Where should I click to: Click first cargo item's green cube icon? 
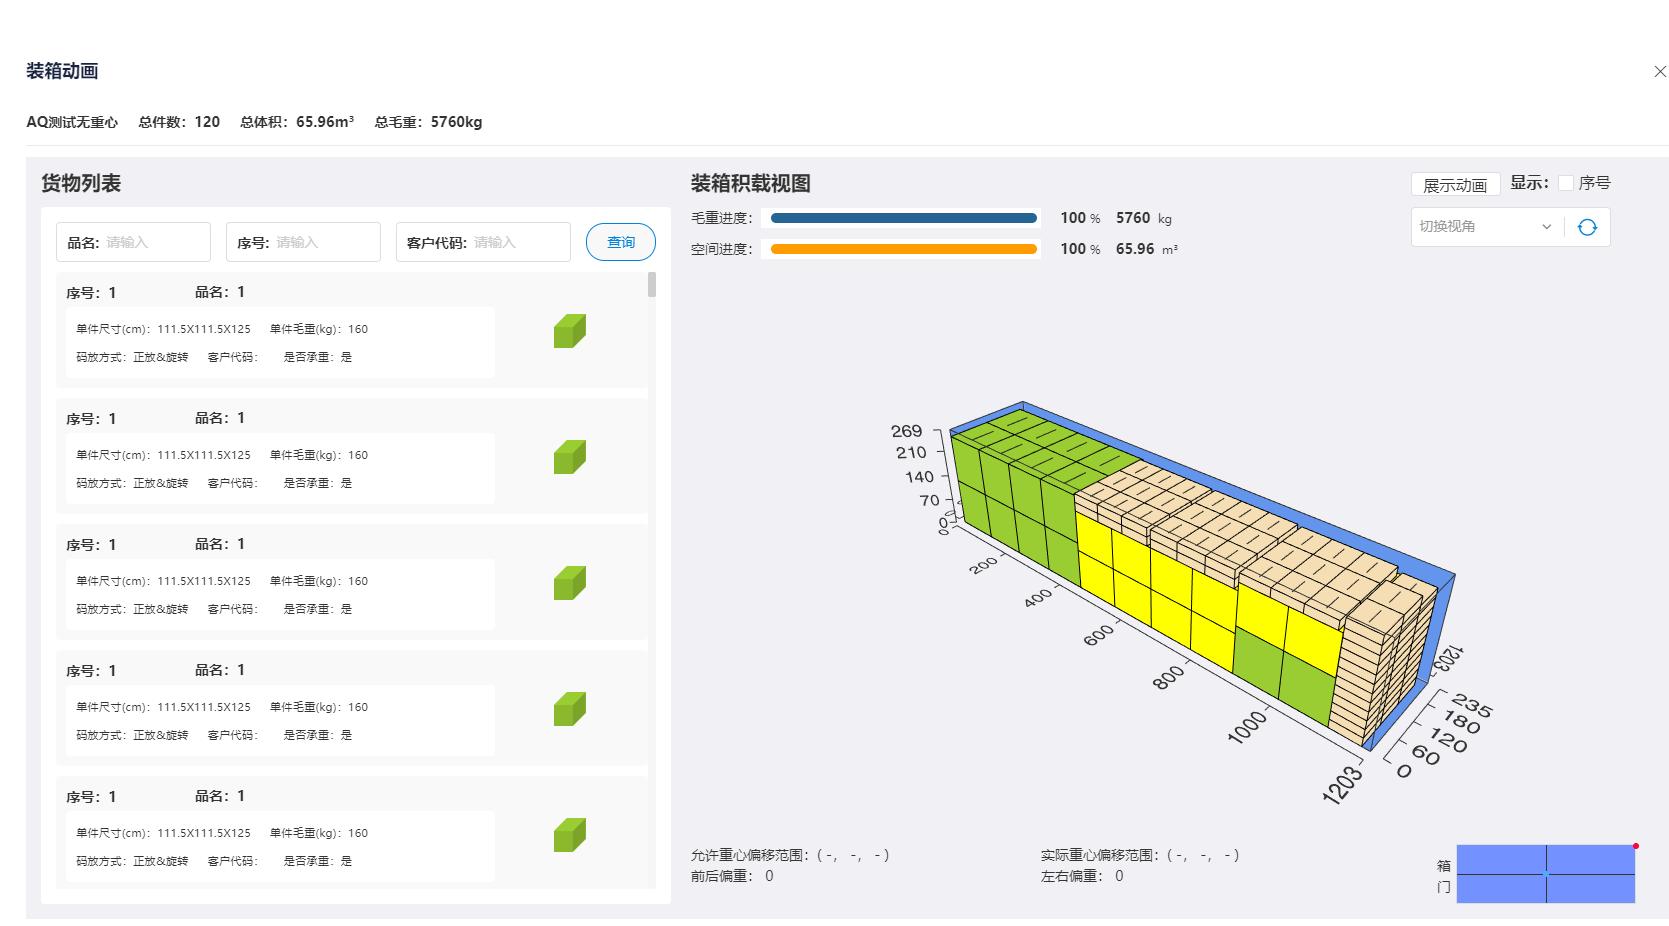(569, 331)
